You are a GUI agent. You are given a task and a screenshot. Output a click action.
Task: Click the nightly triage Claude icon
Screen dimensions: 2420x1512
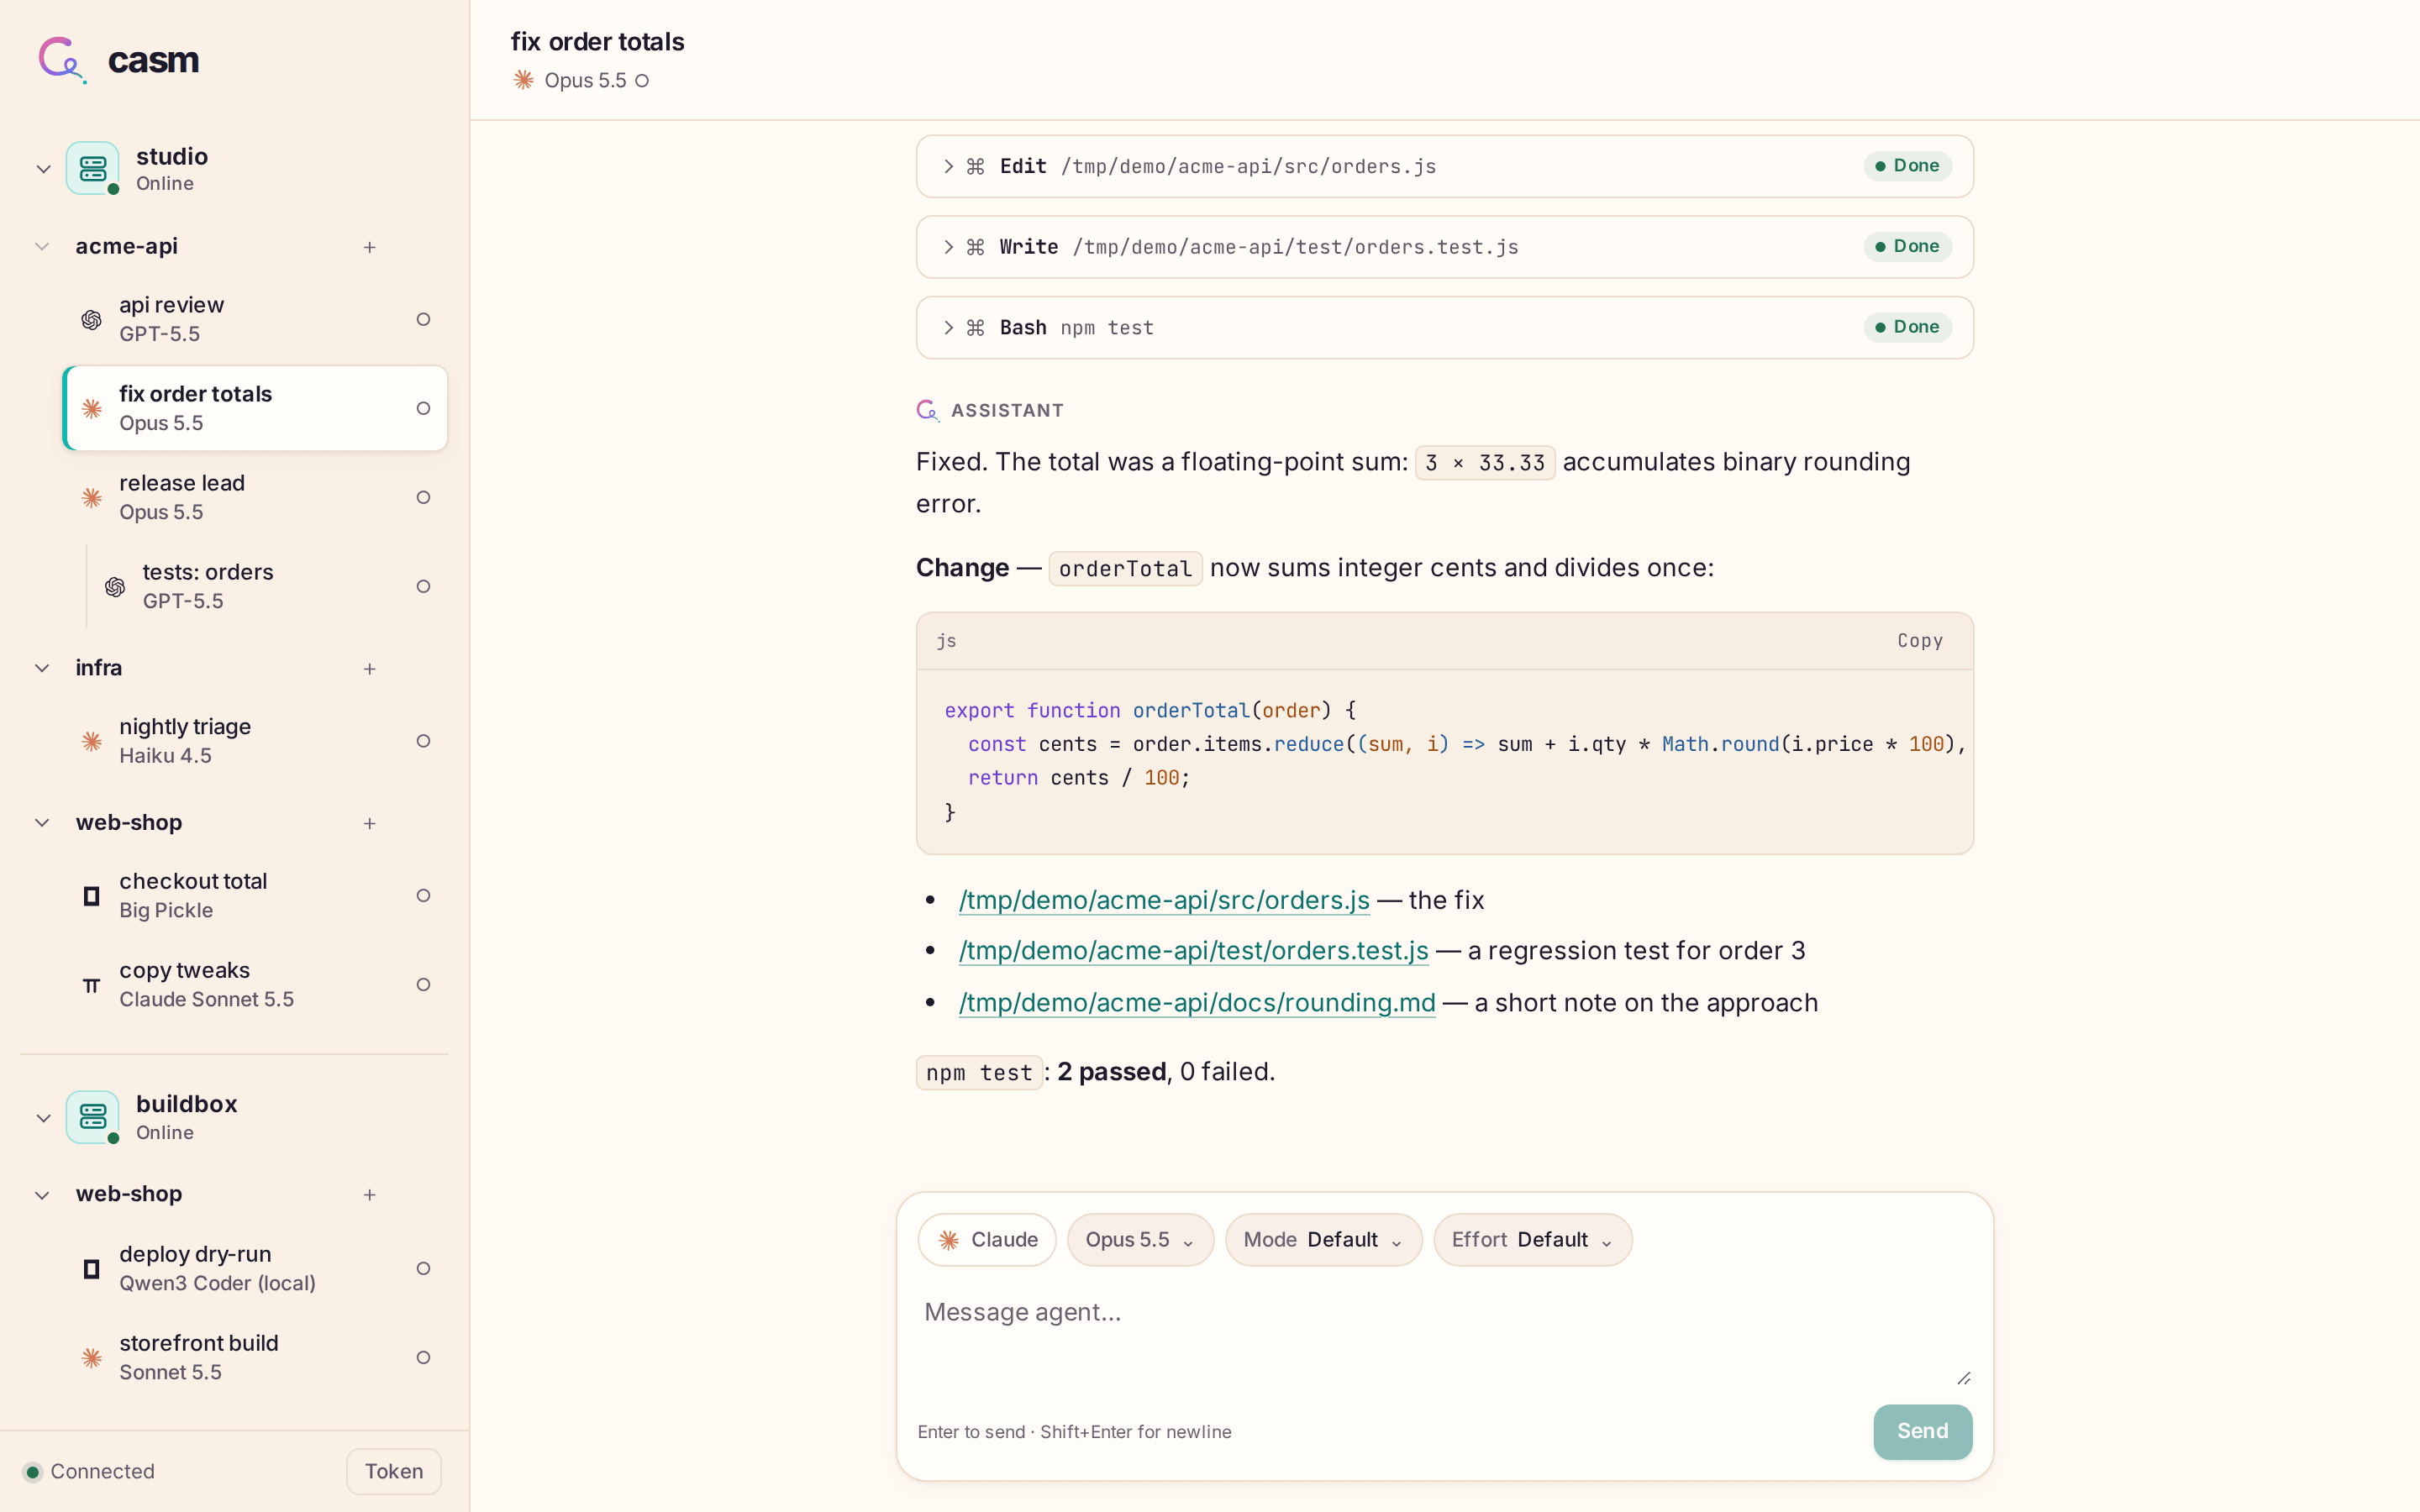pos(91,741)
